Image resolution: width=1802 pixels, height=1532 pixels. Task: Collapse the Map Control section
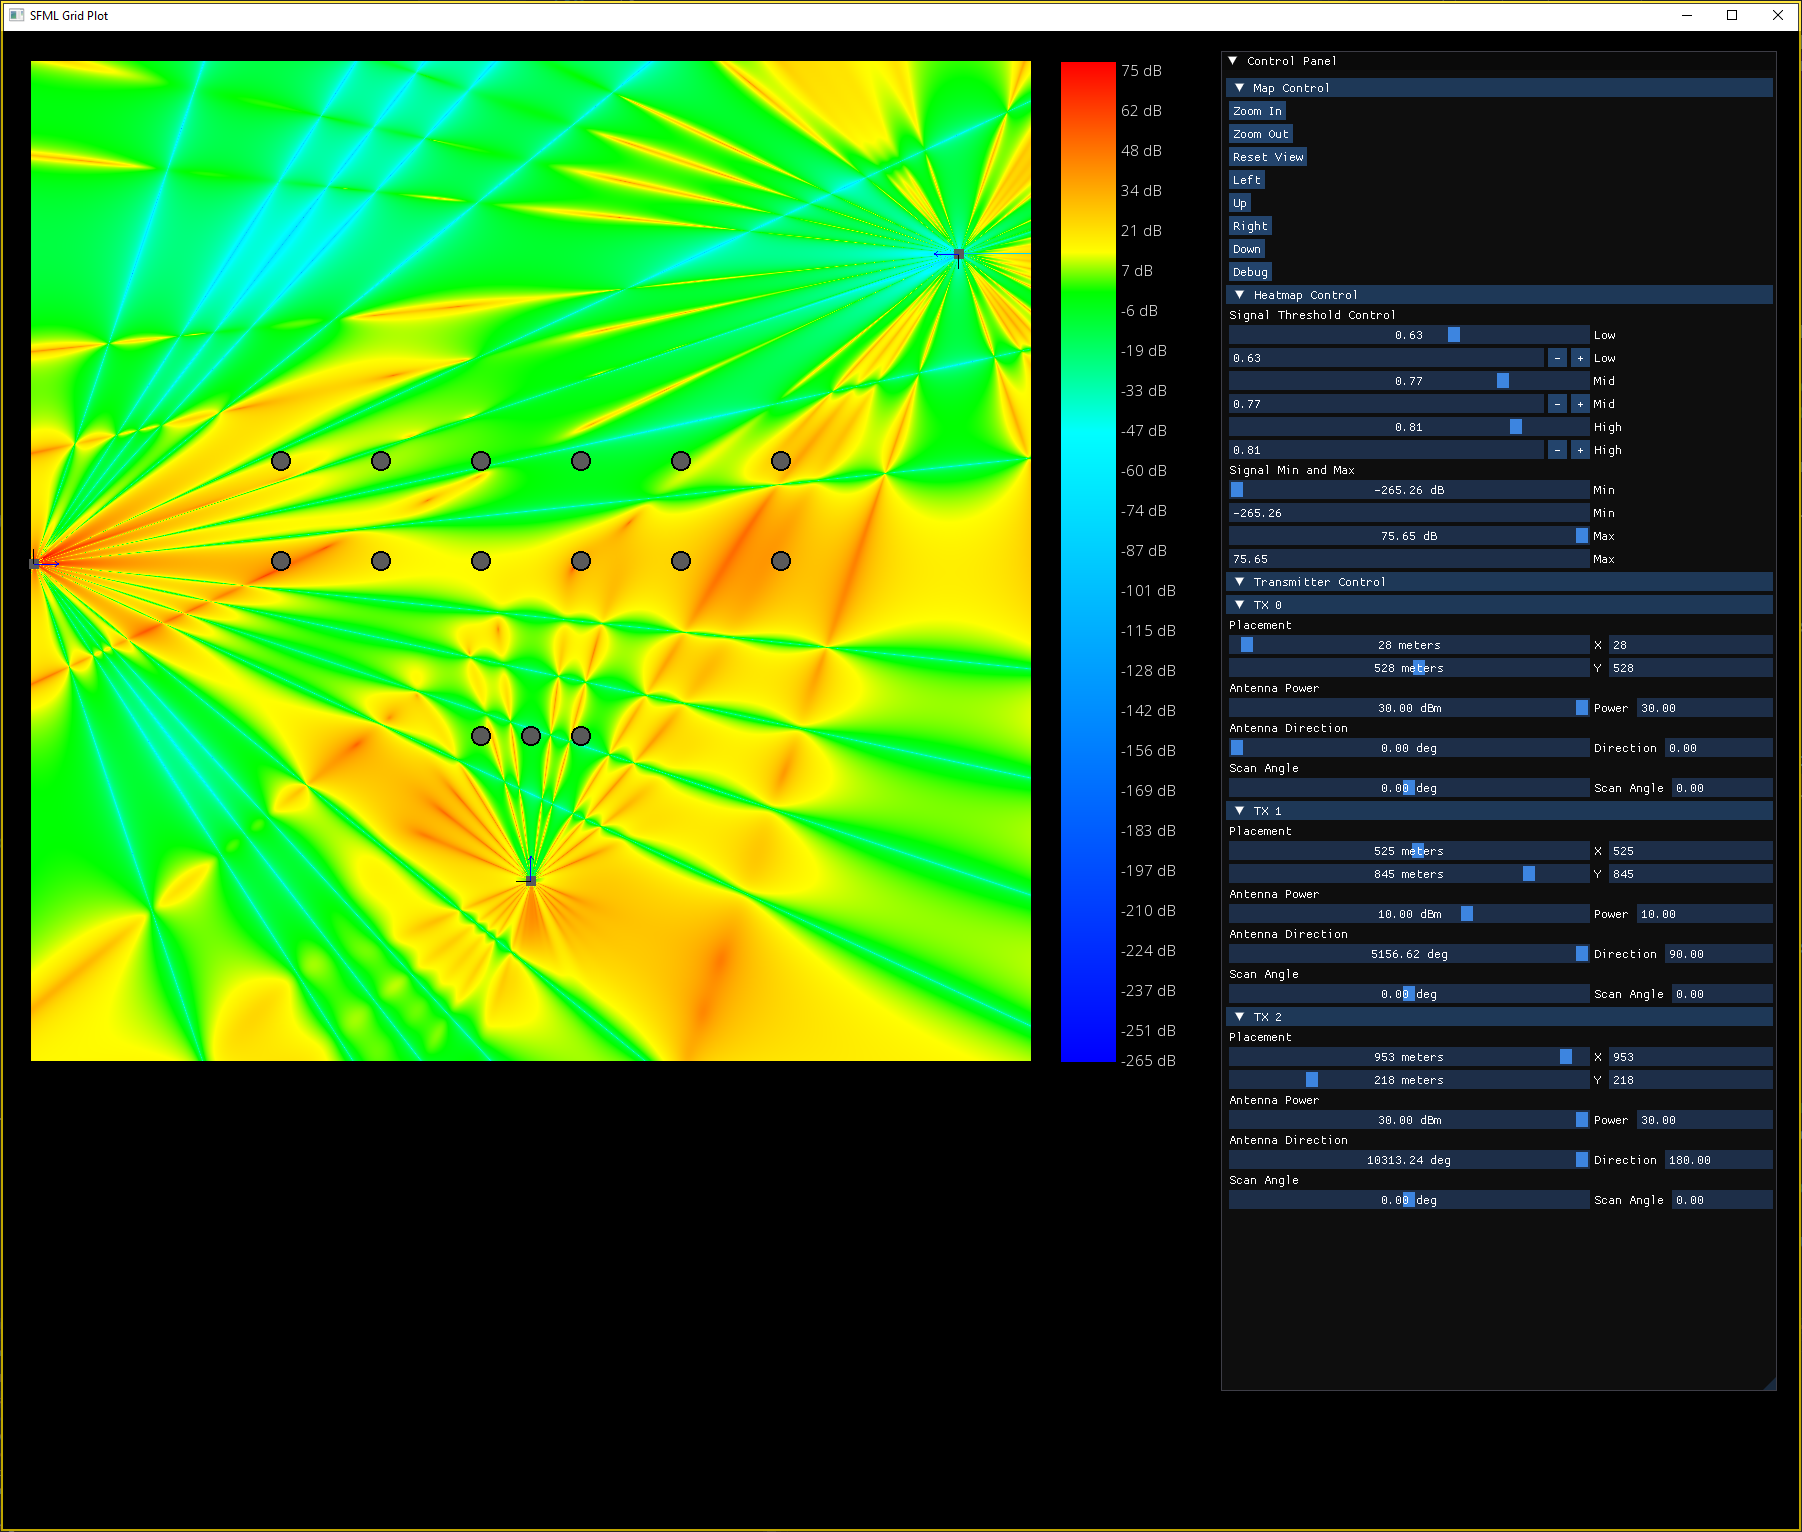click(1240, 88)
